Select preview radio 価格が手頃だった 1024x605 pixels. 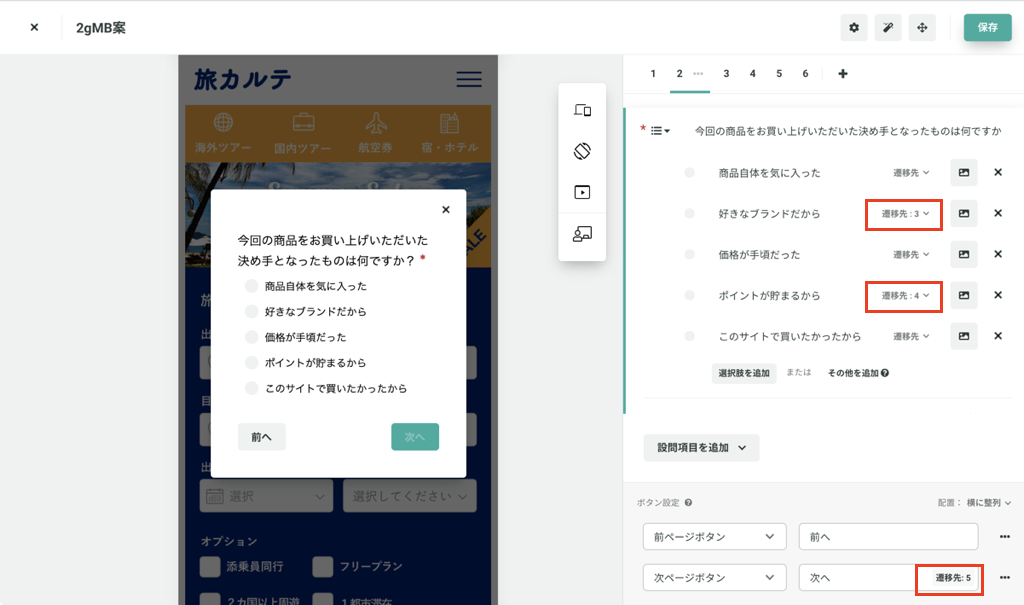(x=251, y=337)
